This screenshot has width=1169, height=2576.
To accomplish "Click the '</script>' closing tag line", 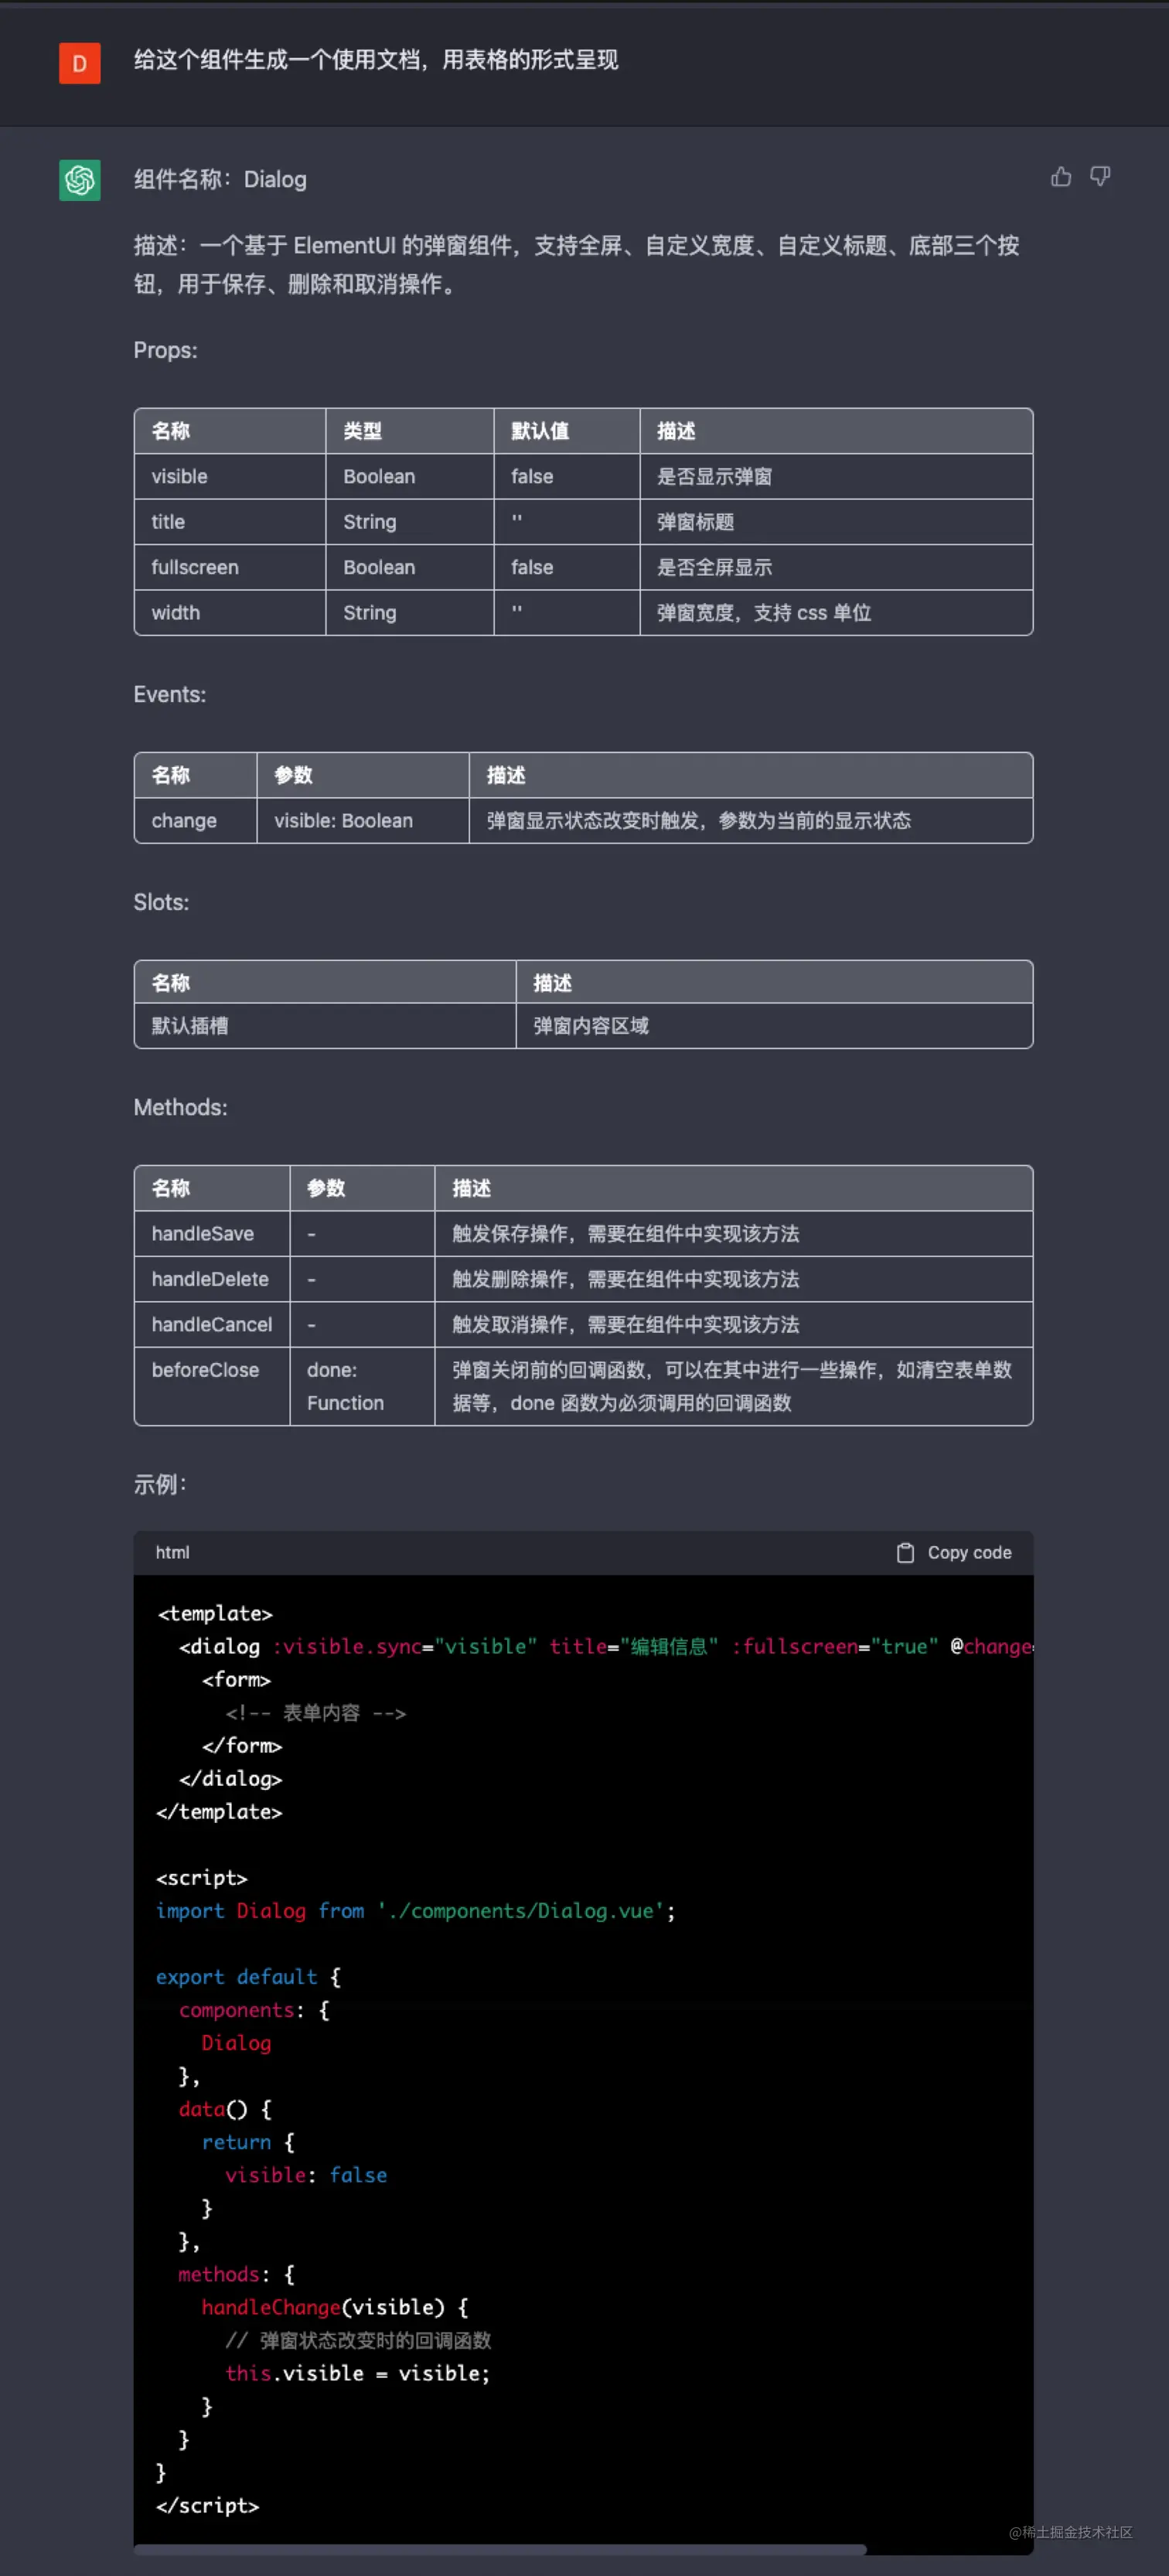I will pos(208,2505).
